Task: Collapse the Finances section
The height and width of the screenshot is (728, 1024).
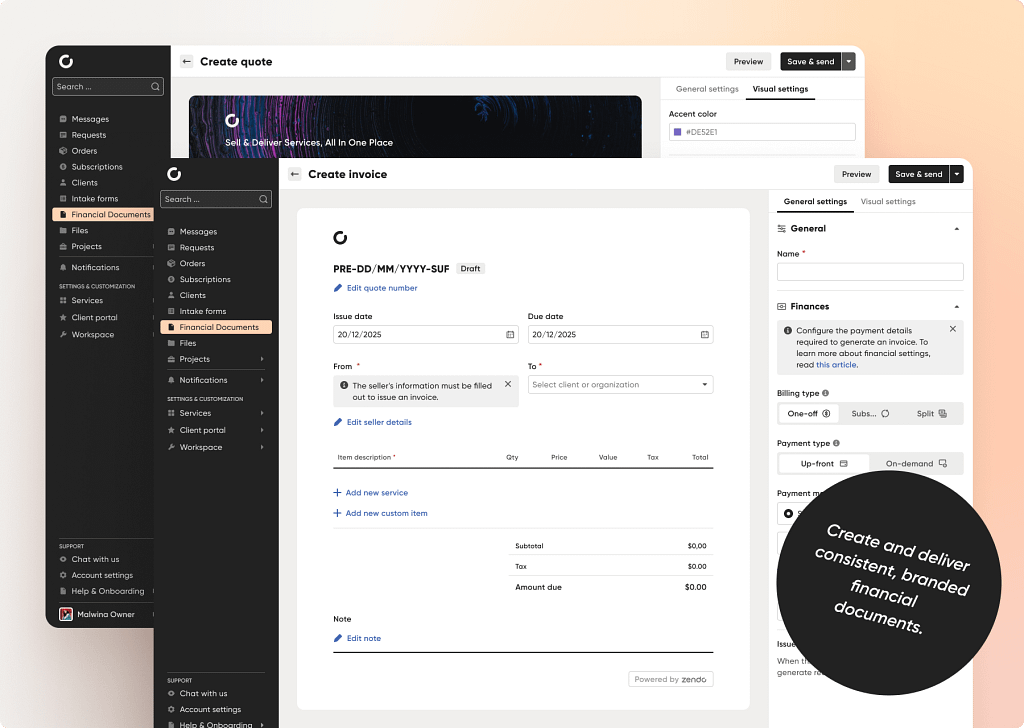Action: 957,307
